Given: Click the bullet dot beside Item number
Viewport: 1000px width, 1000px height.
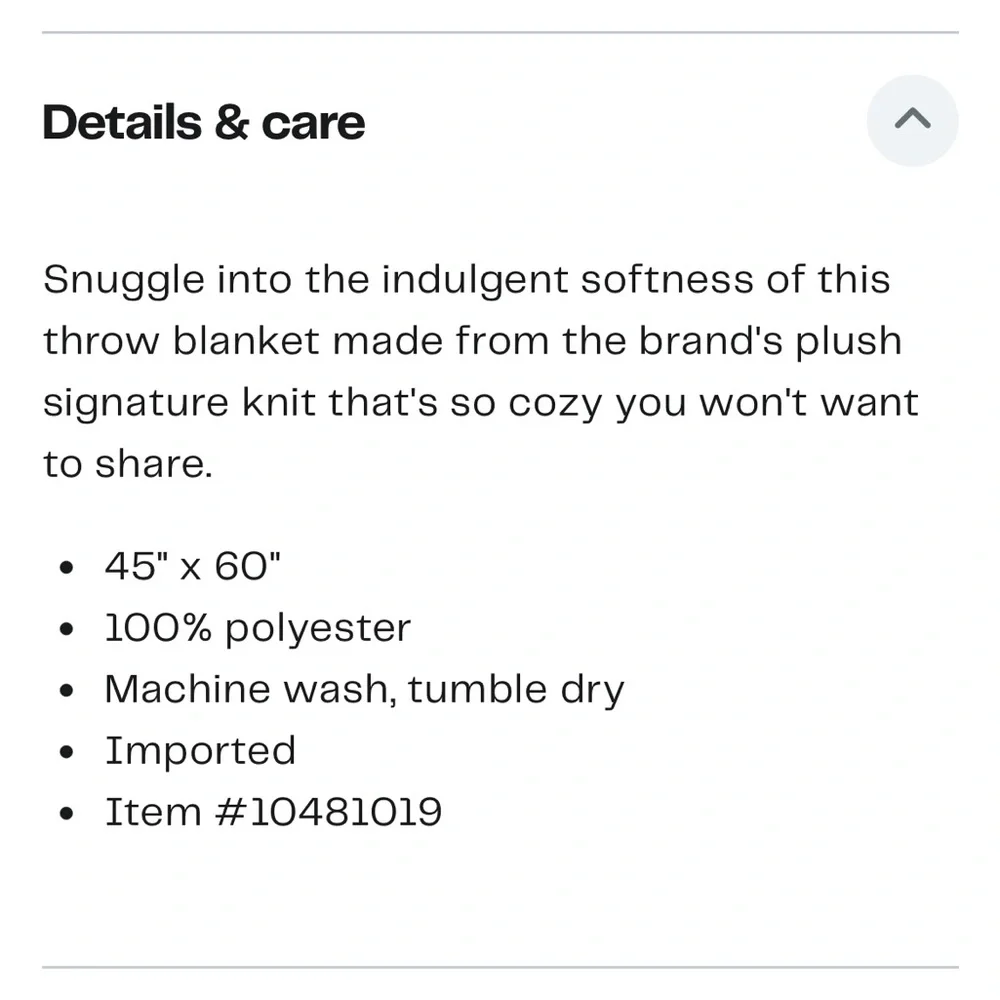Looking at the screenshot, I should [67, 813].
